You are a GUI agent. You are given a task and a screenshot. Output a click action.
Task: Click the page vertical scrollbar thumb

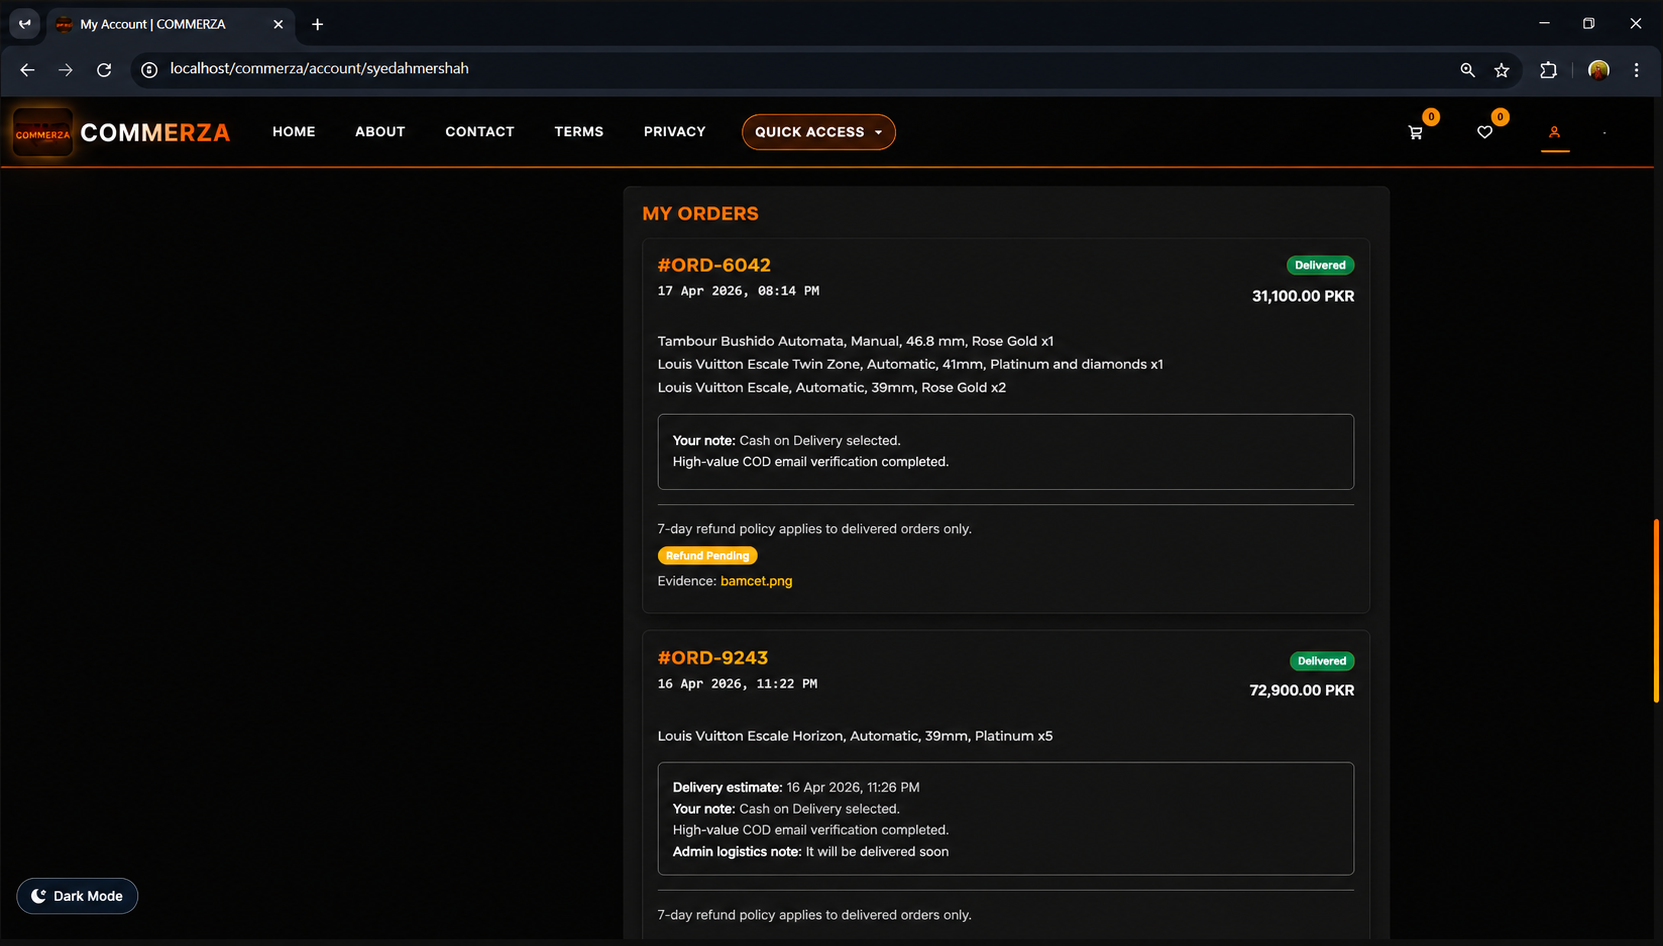1656,610
